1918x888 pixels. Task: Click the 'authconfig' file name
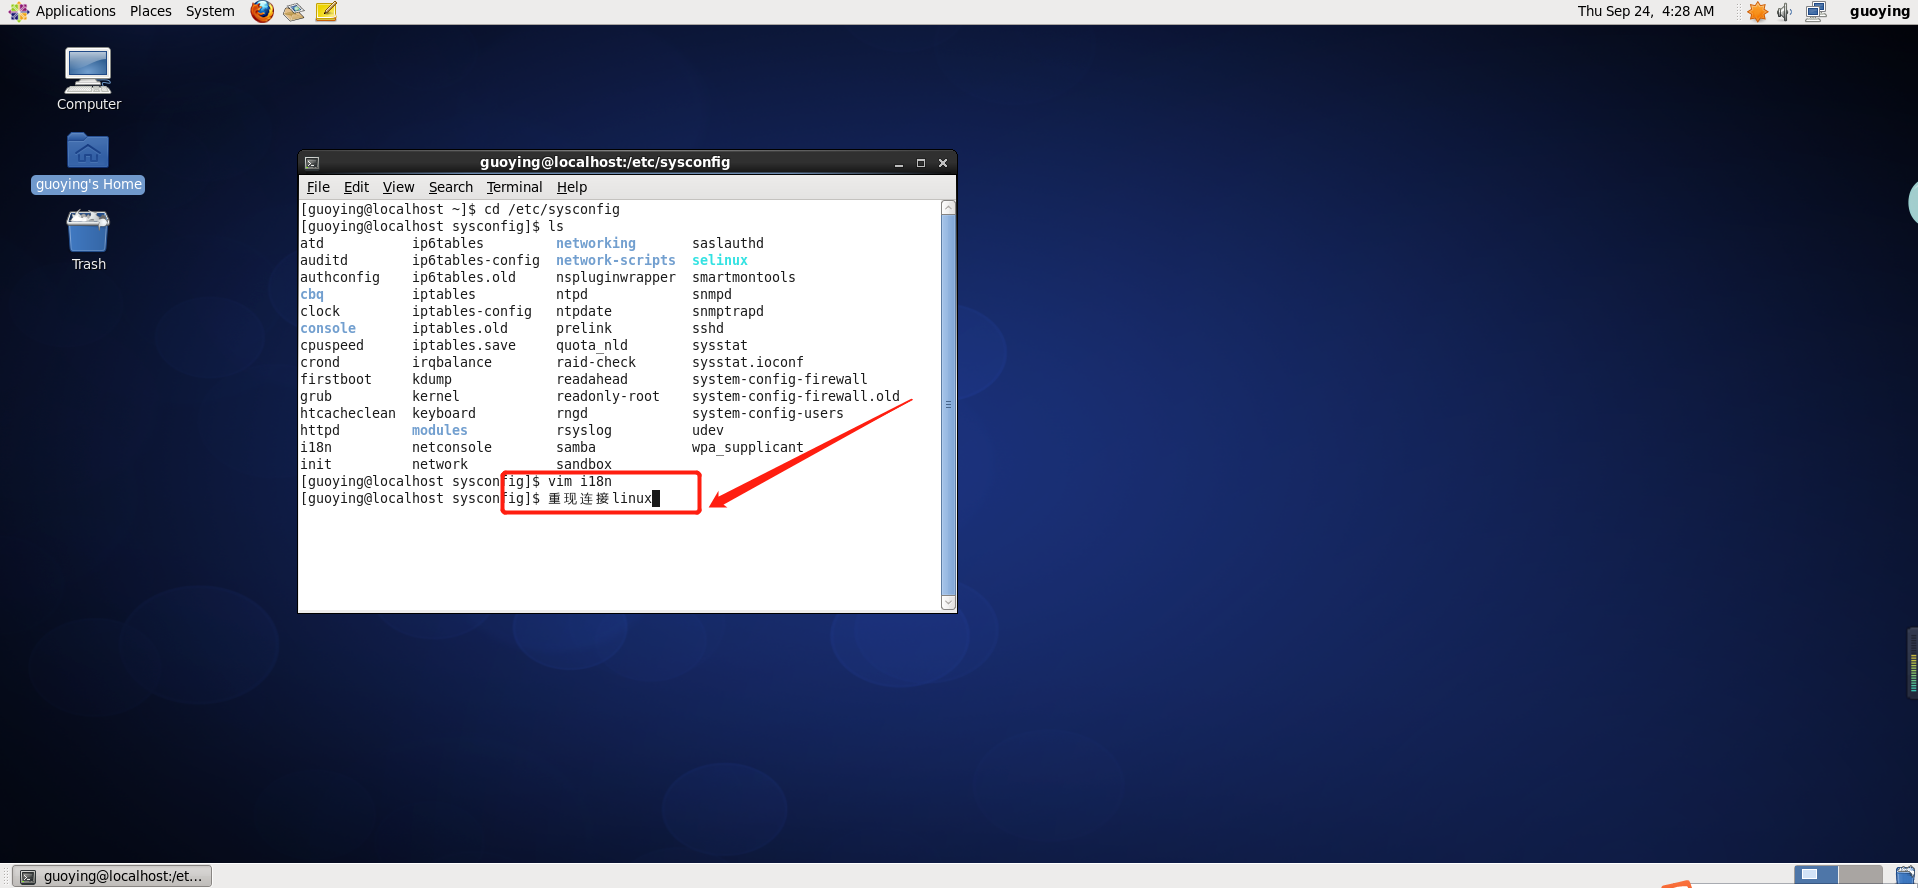(340, 277)
